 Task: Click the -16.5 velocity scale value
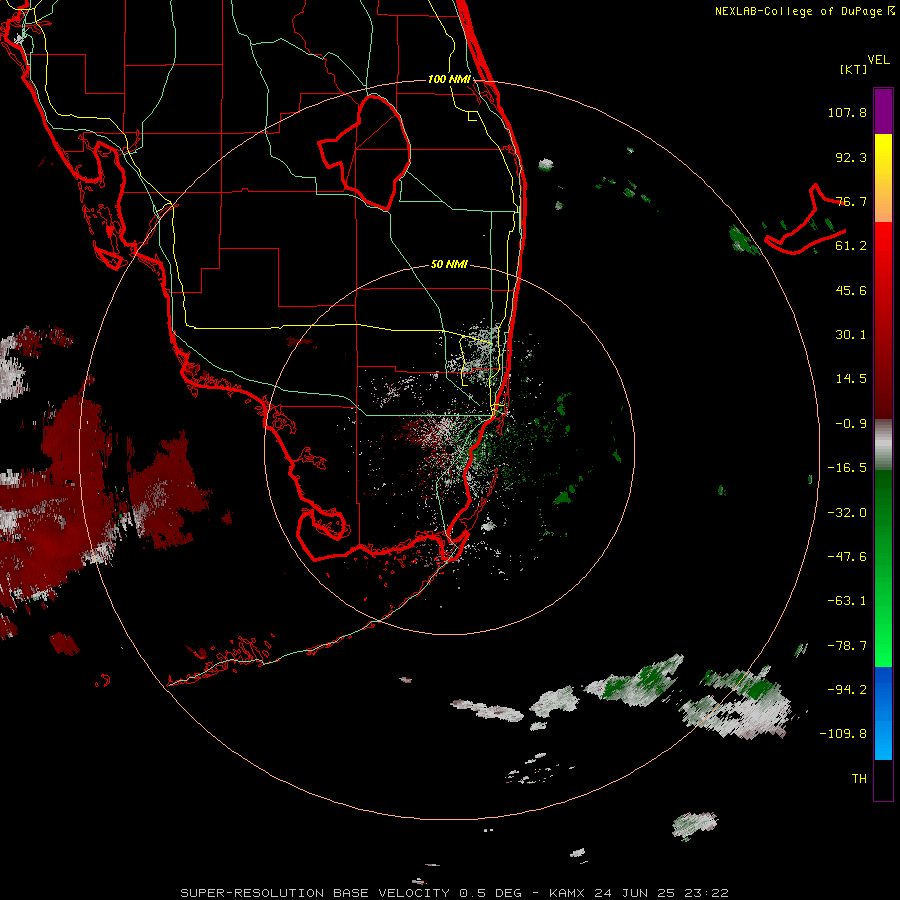coord(847,468)
